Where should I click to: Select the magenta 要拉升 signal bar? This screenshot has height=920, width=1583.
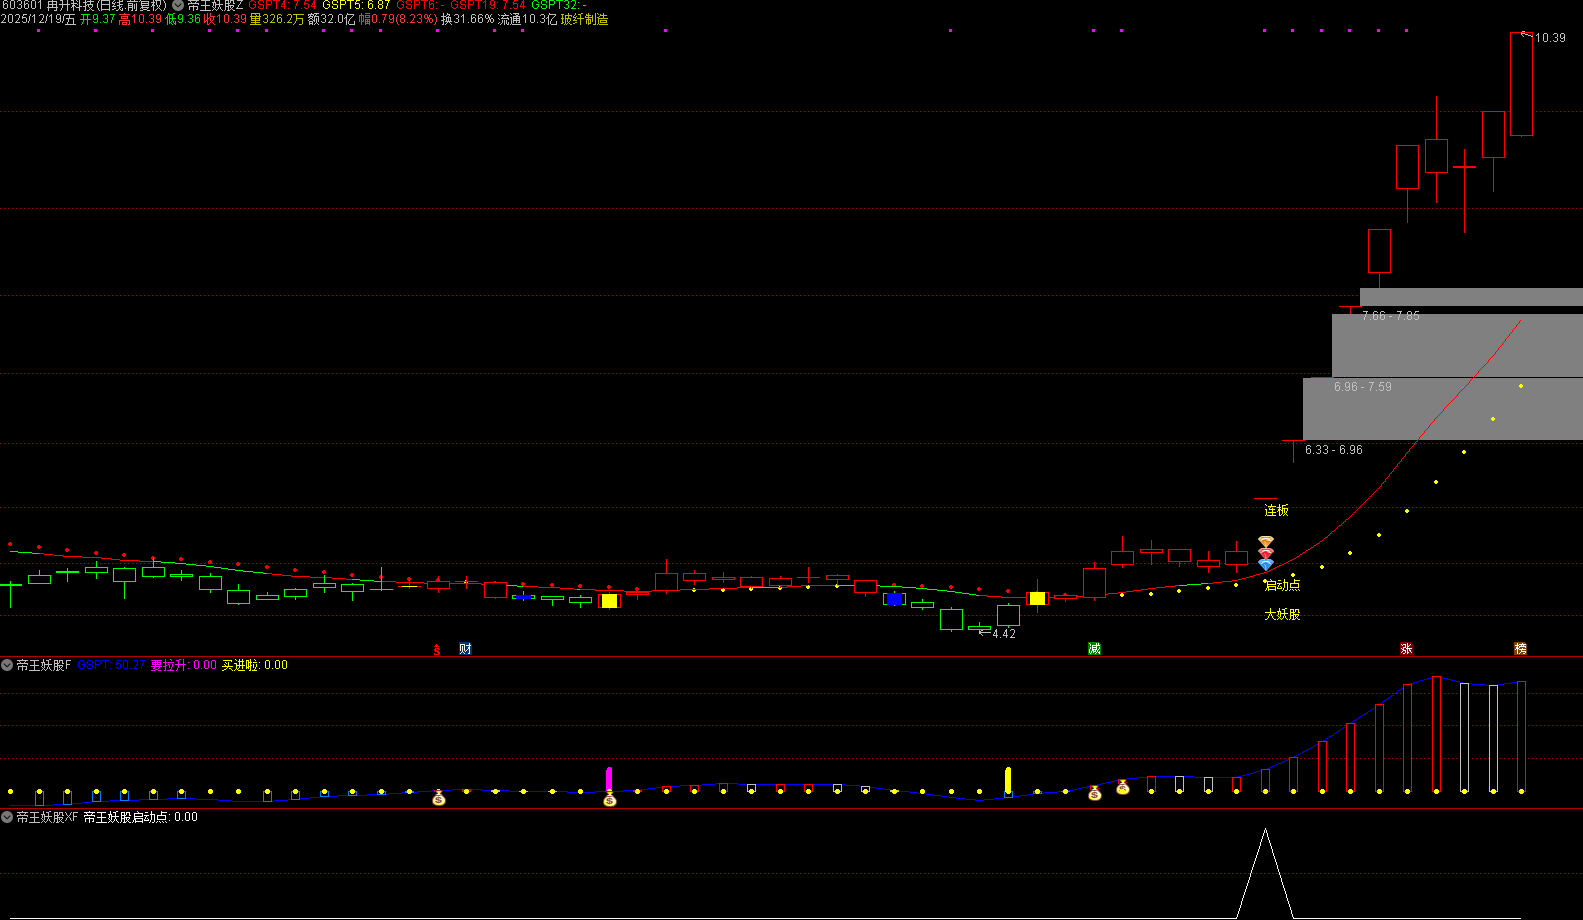(x=609, y=779)
